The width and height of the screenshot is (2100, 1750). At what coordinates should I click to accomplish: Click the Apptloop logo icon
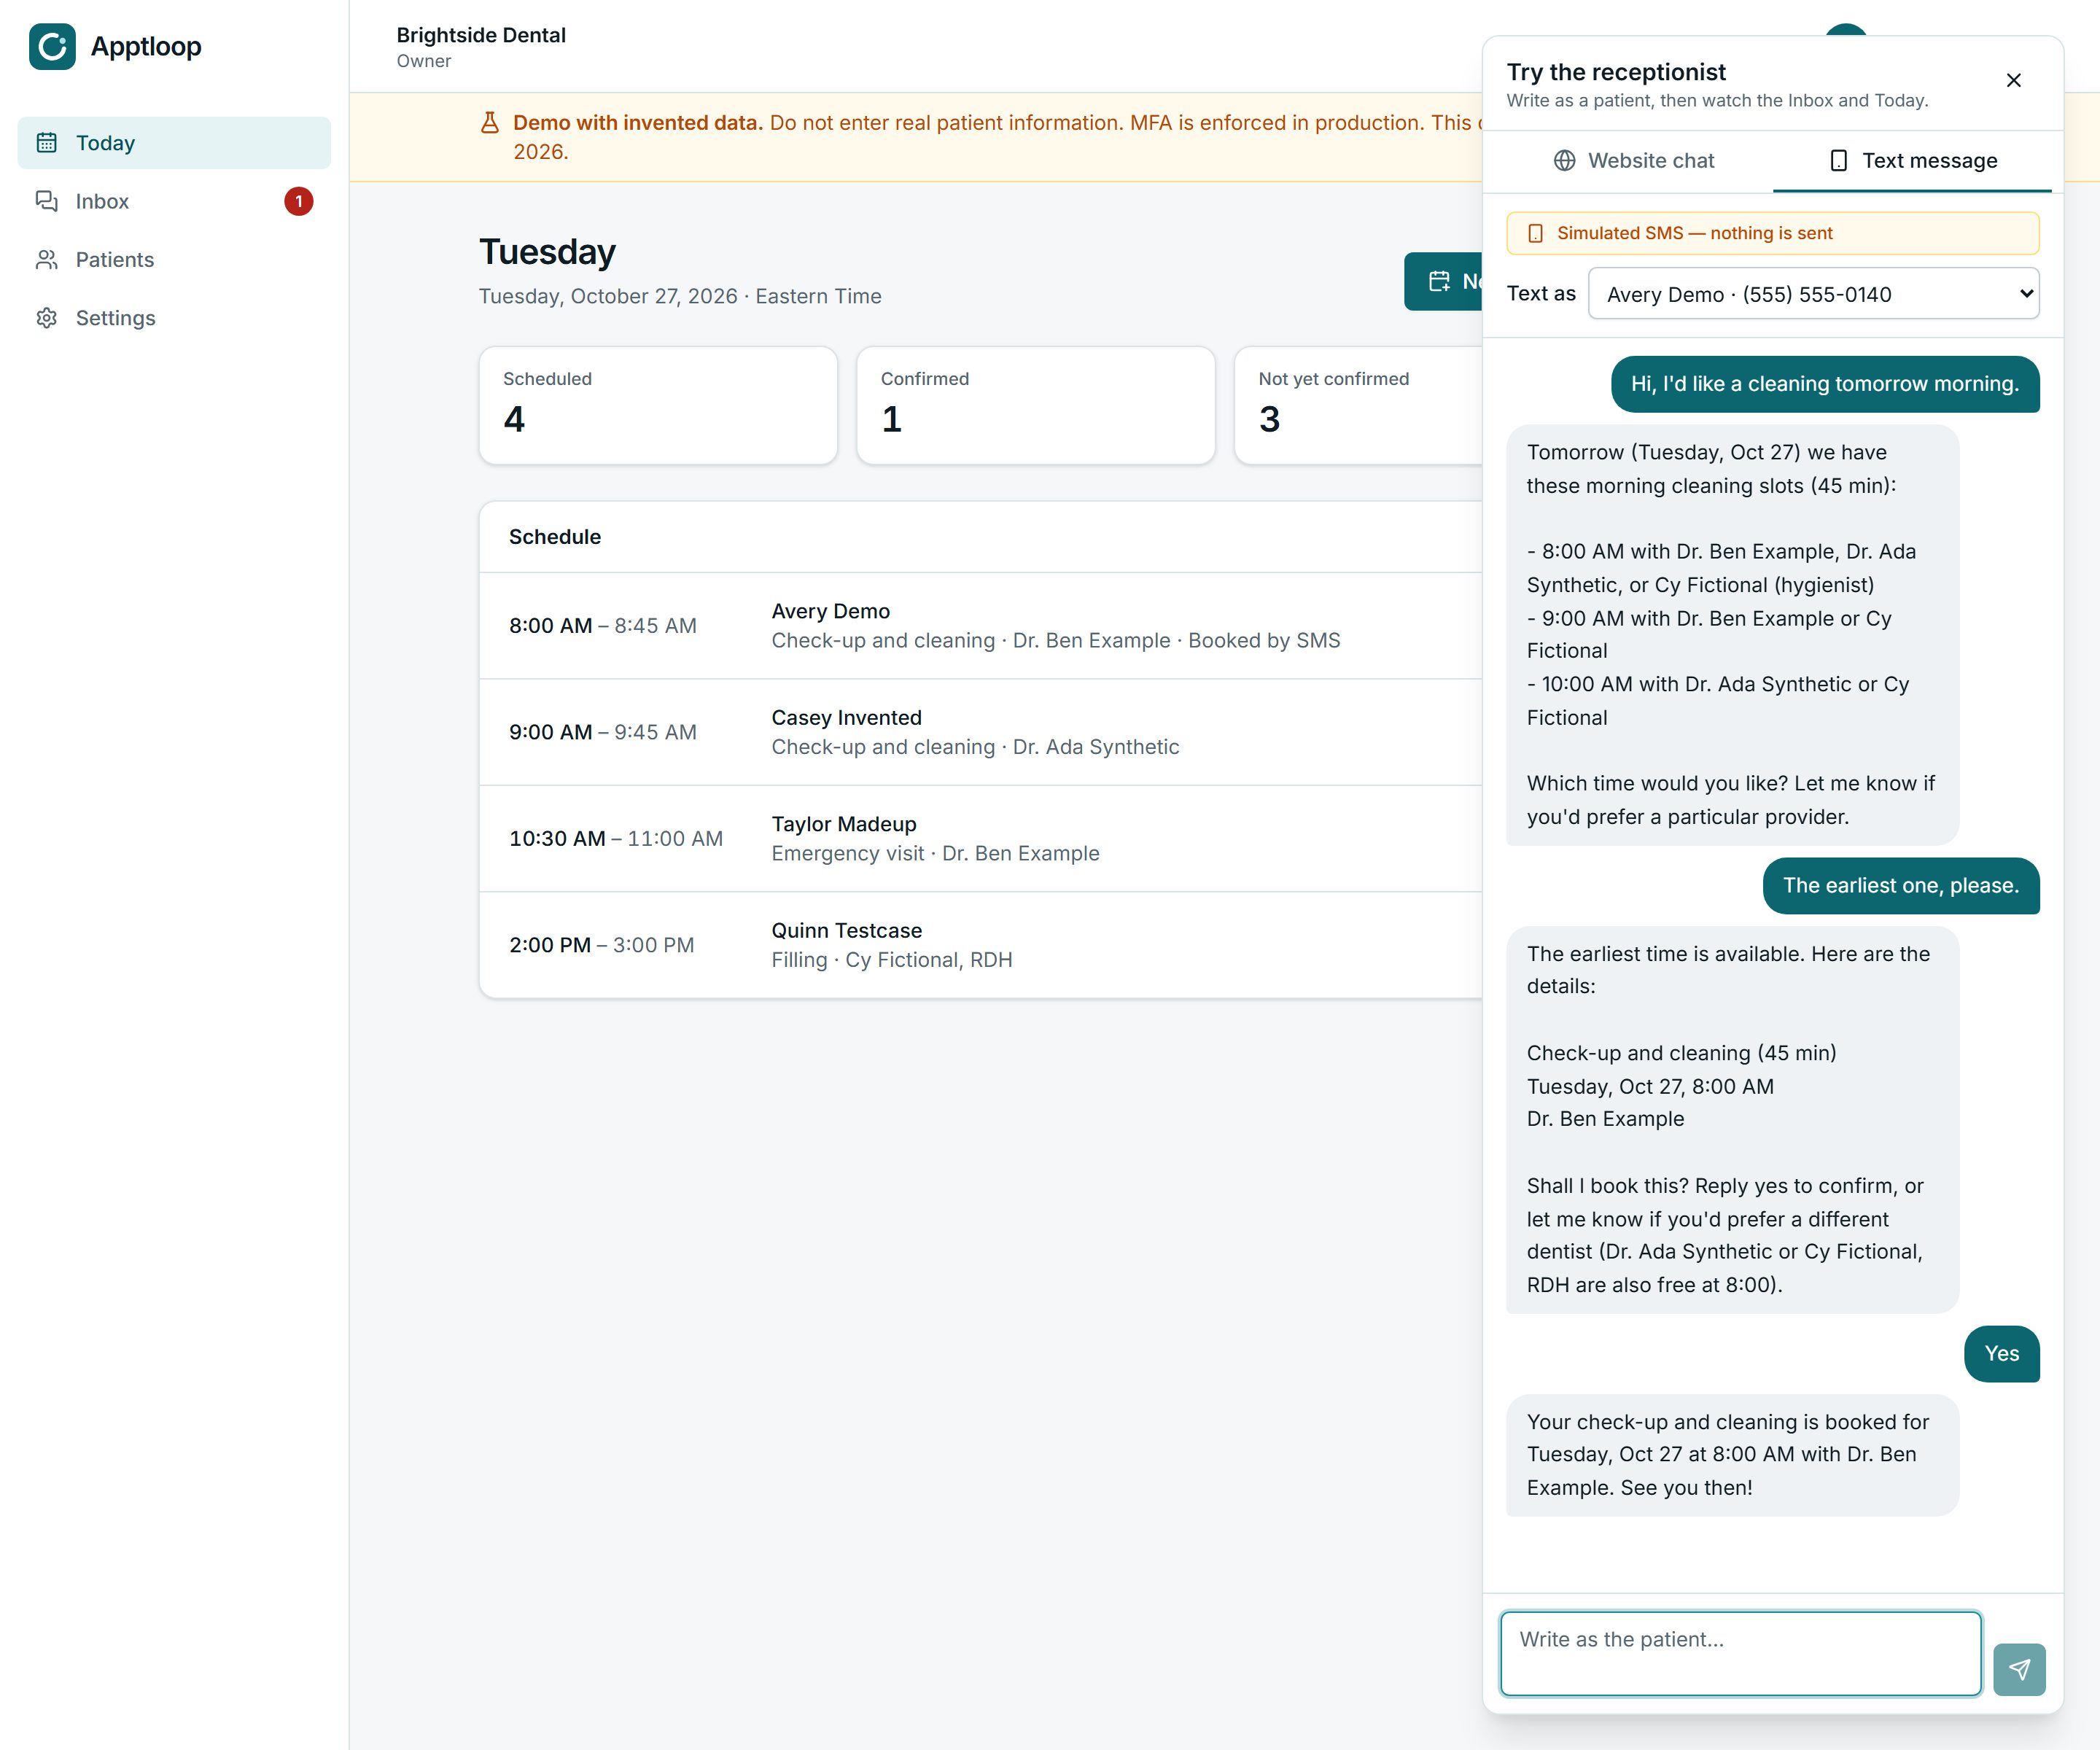click(x=52, y=46)
